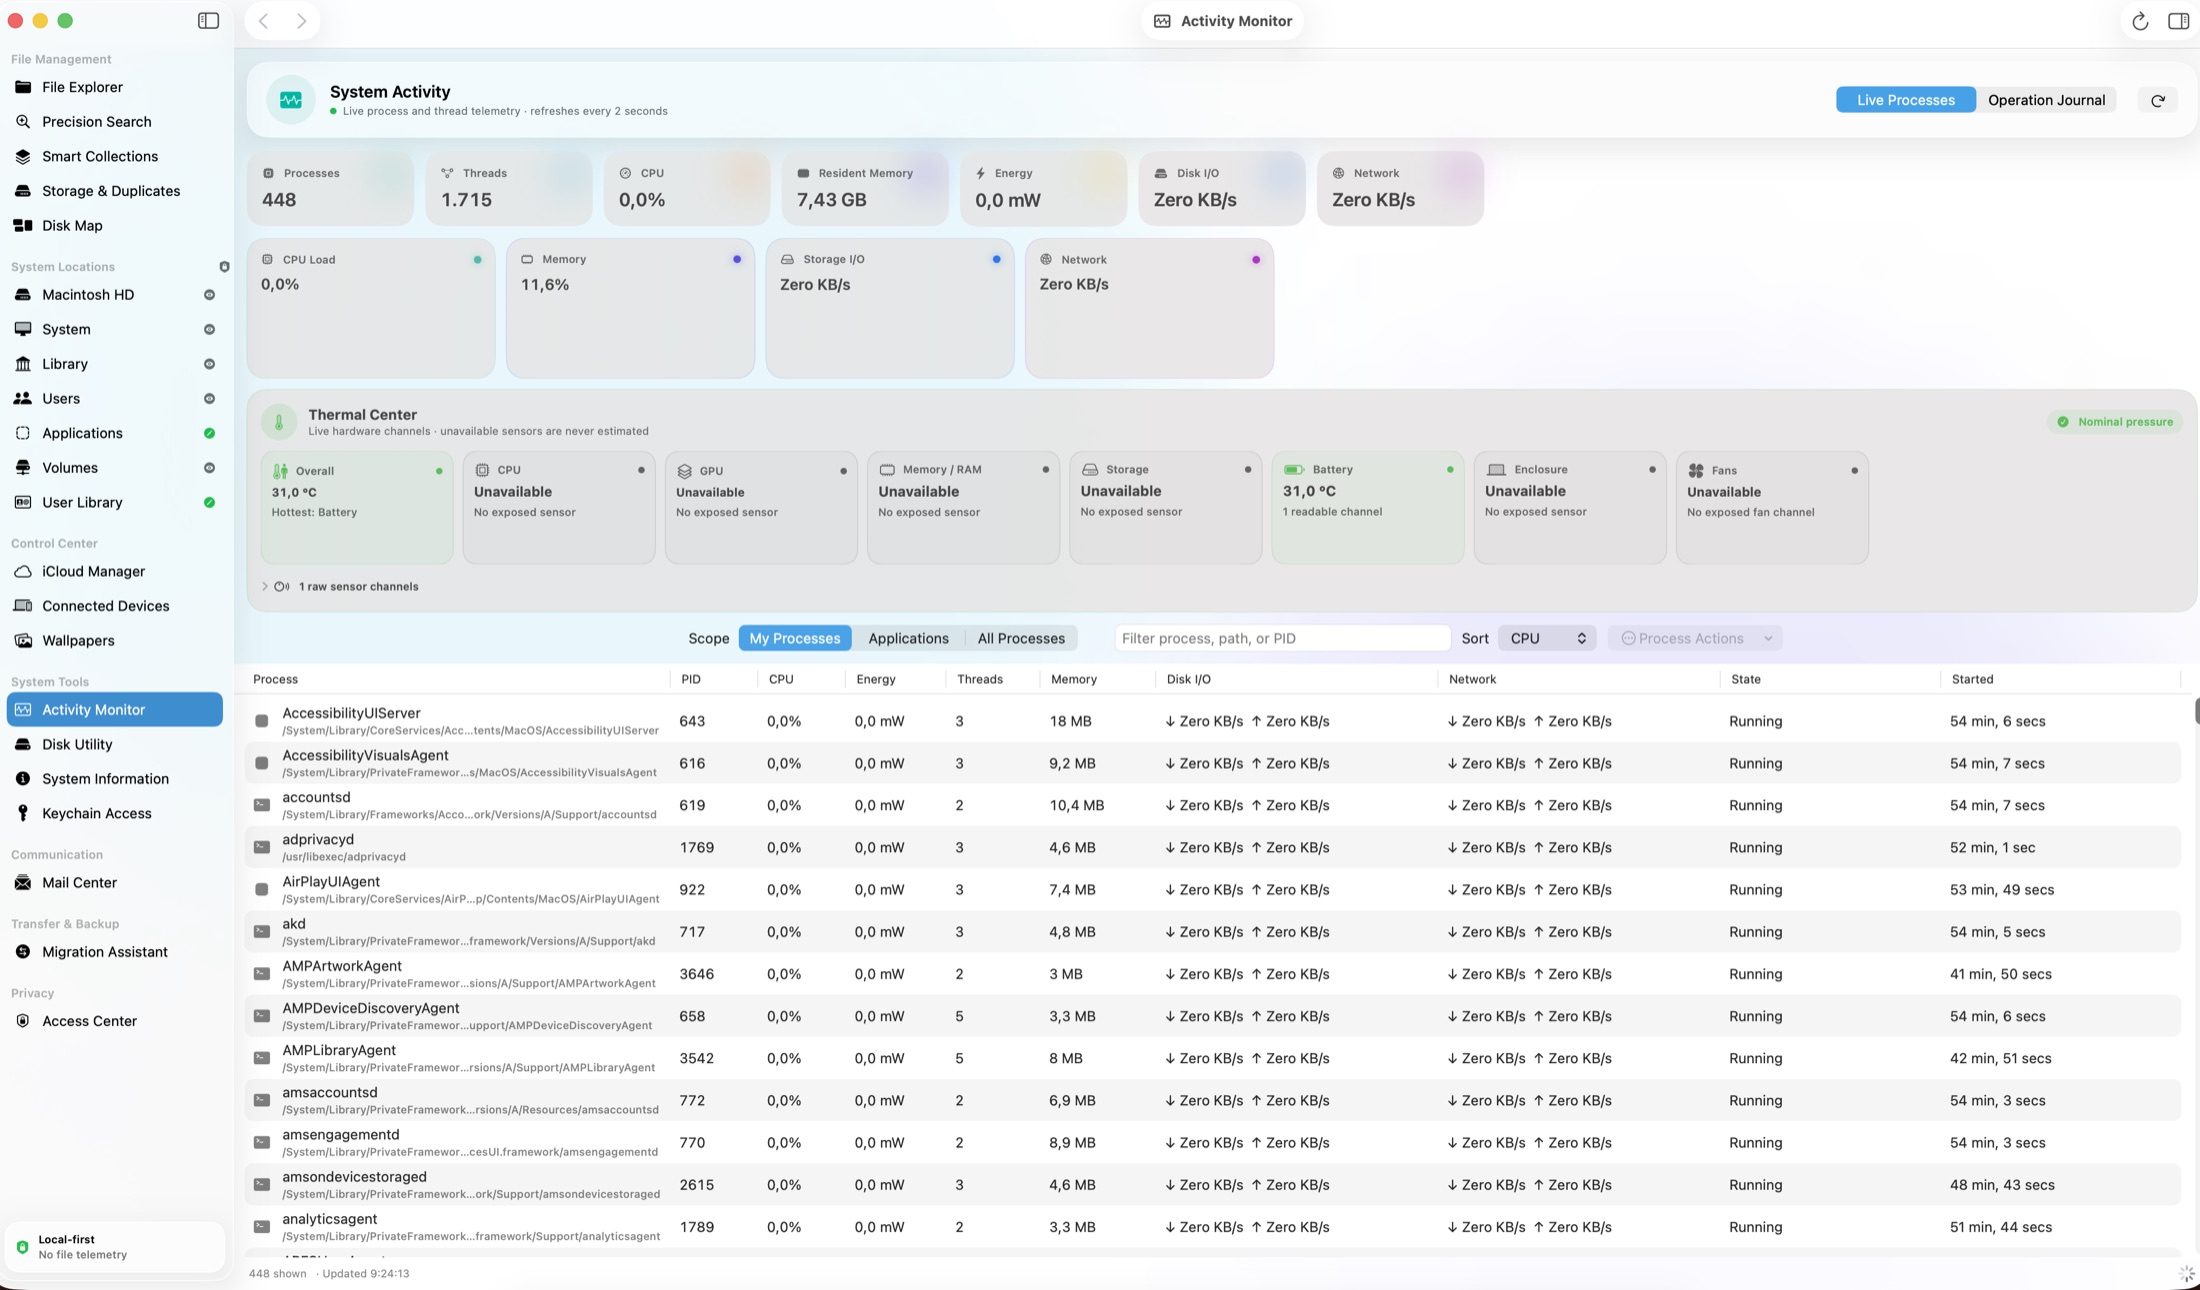Image resolution: width=2200 pixels, height=1290 pixels.
Task: Open the System location item
Action: [114, 329]
